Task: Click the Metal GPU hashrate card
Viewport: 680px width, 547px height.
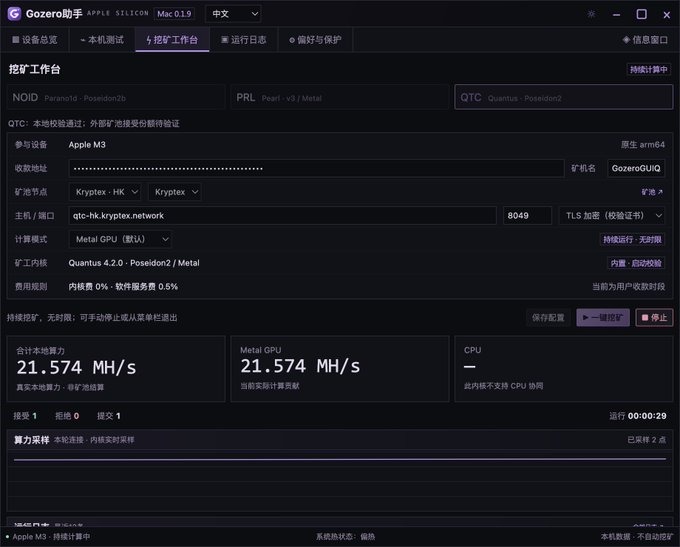Action: tap(340, 368)
